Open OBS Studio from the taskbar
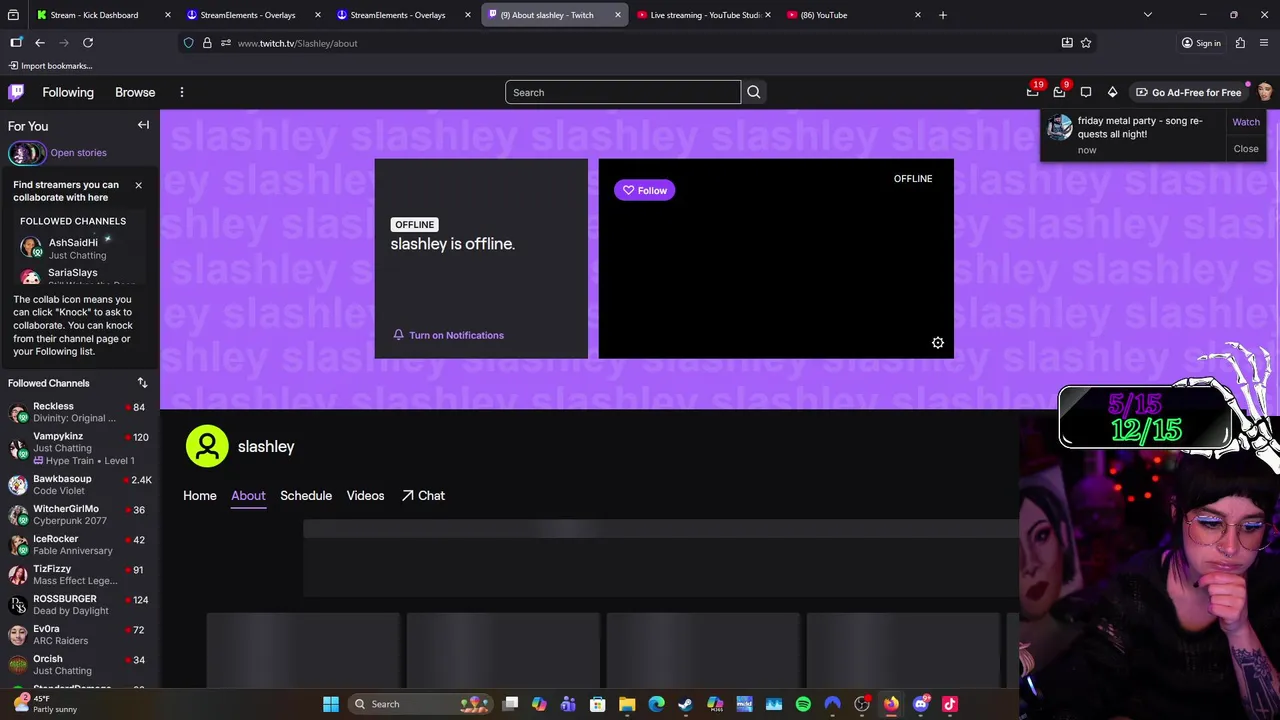 click(861, 704)
